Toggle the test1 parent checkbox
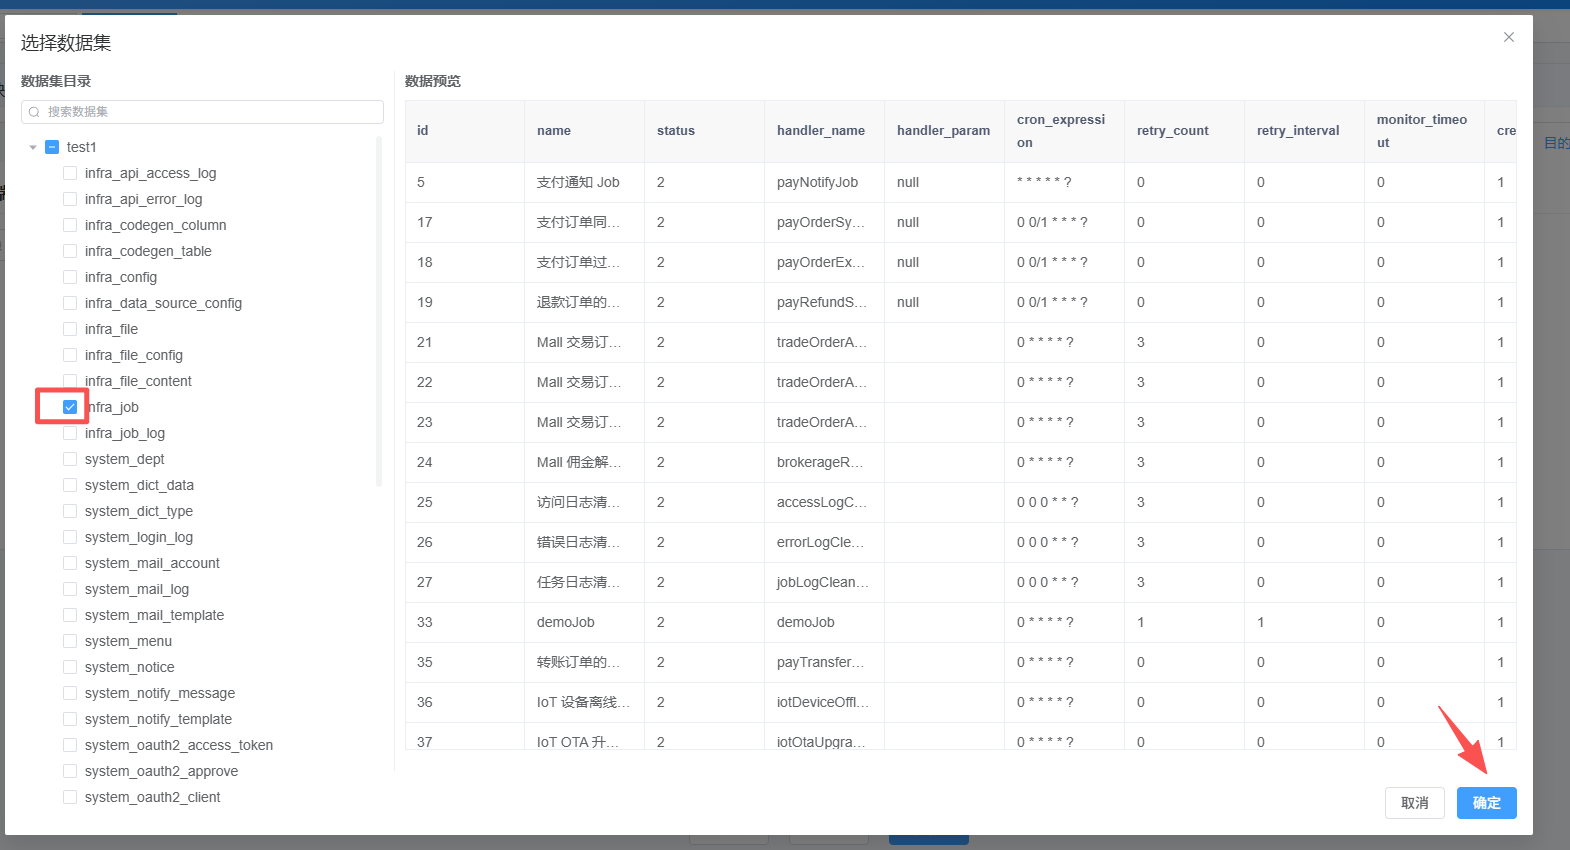 (52, 147)
